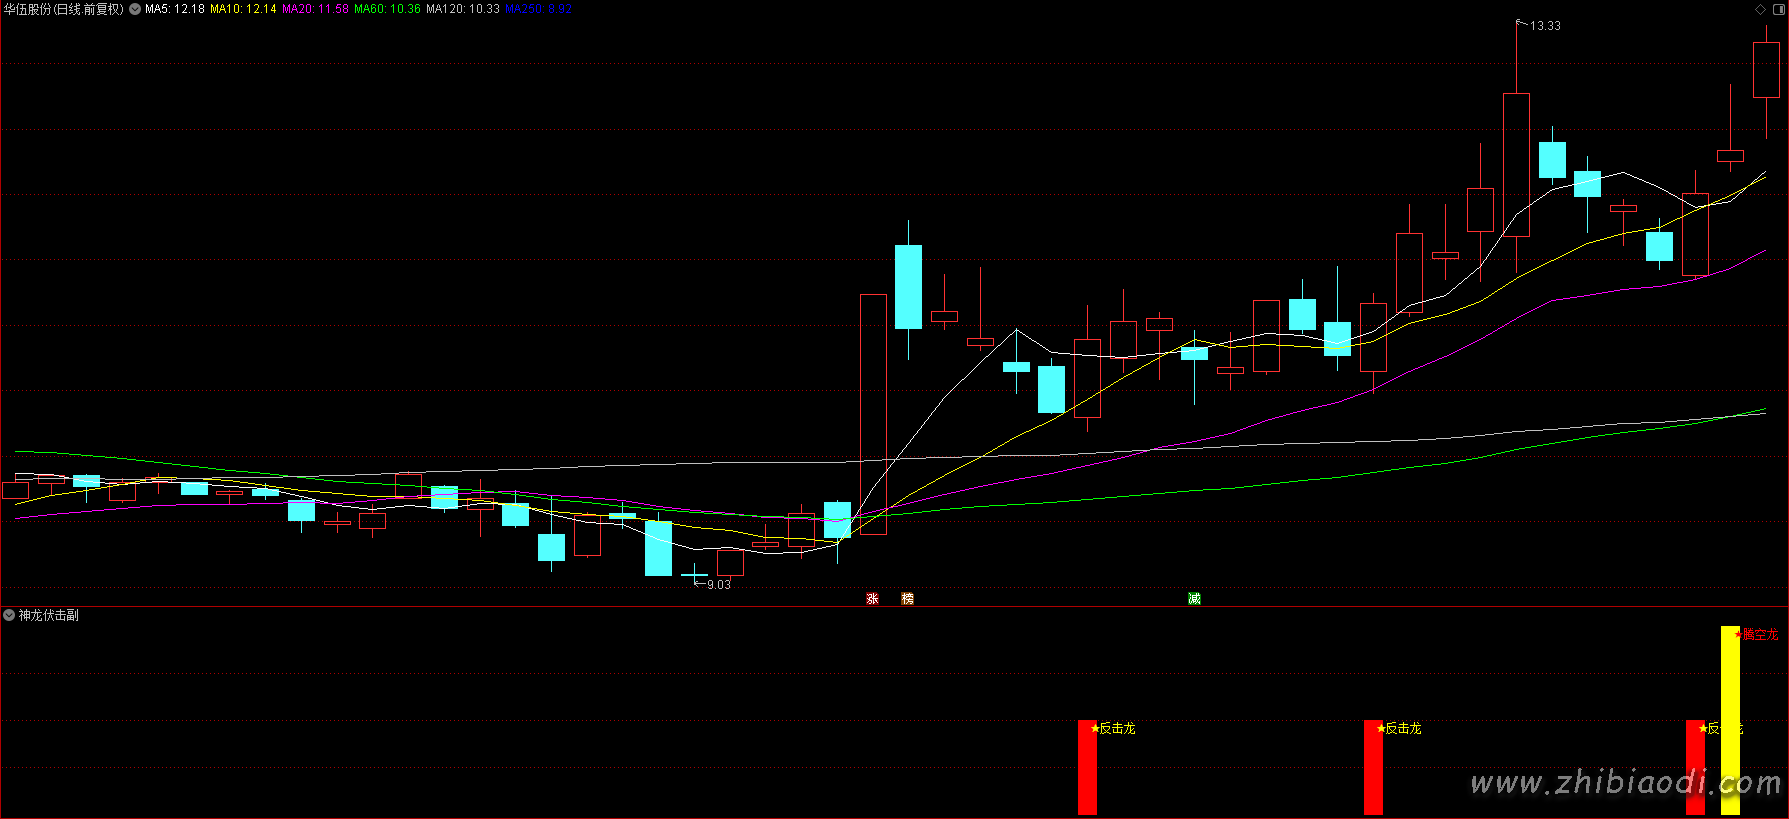Screen dimensions: 1789x819
Task: Click the green 减 event marker
Action: [1194, 598]
